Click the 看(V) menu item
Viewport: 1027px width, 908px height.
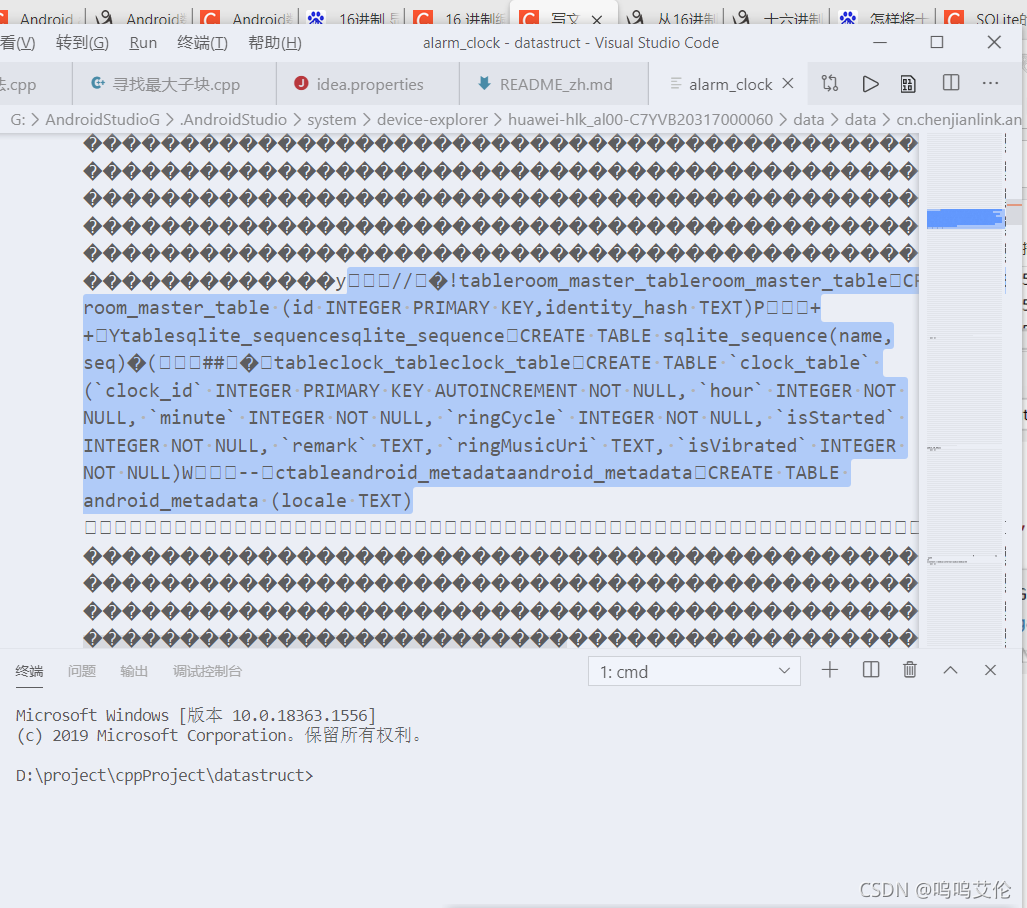[18, 43]
